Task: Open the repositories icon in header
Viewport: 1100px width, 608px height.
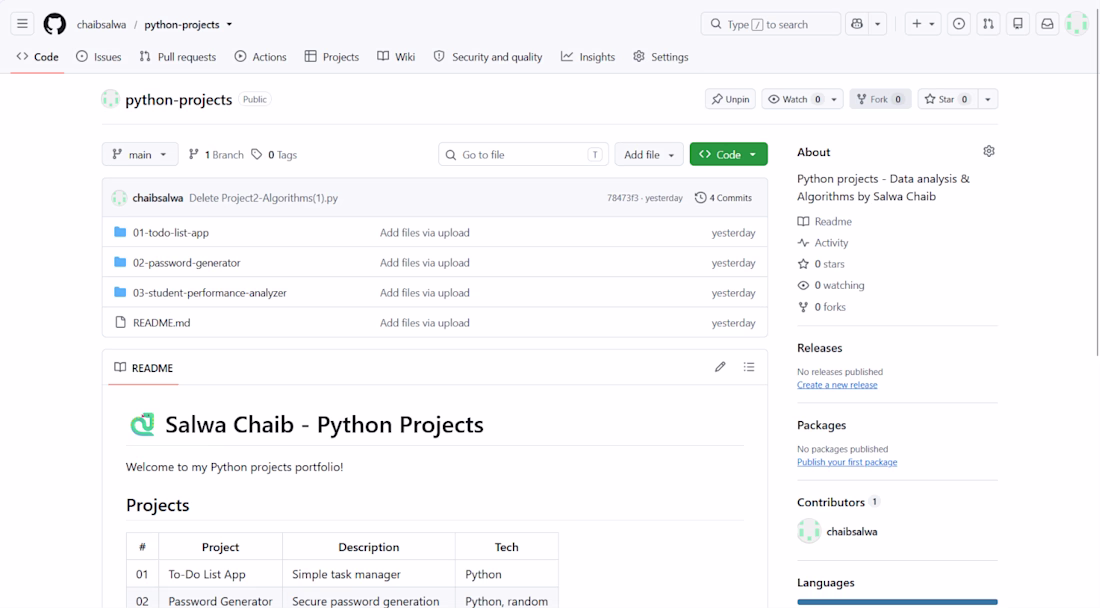Action: tap(1017, 24)
